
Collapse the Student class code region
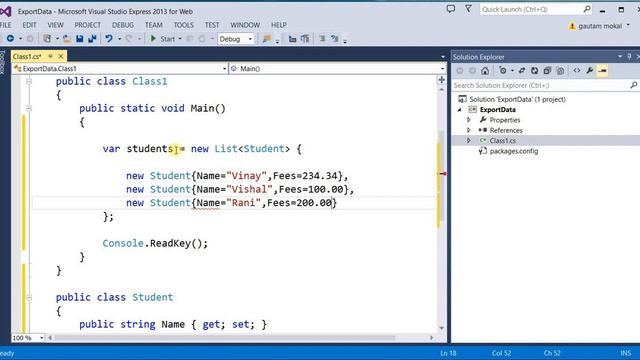point(29,297)
